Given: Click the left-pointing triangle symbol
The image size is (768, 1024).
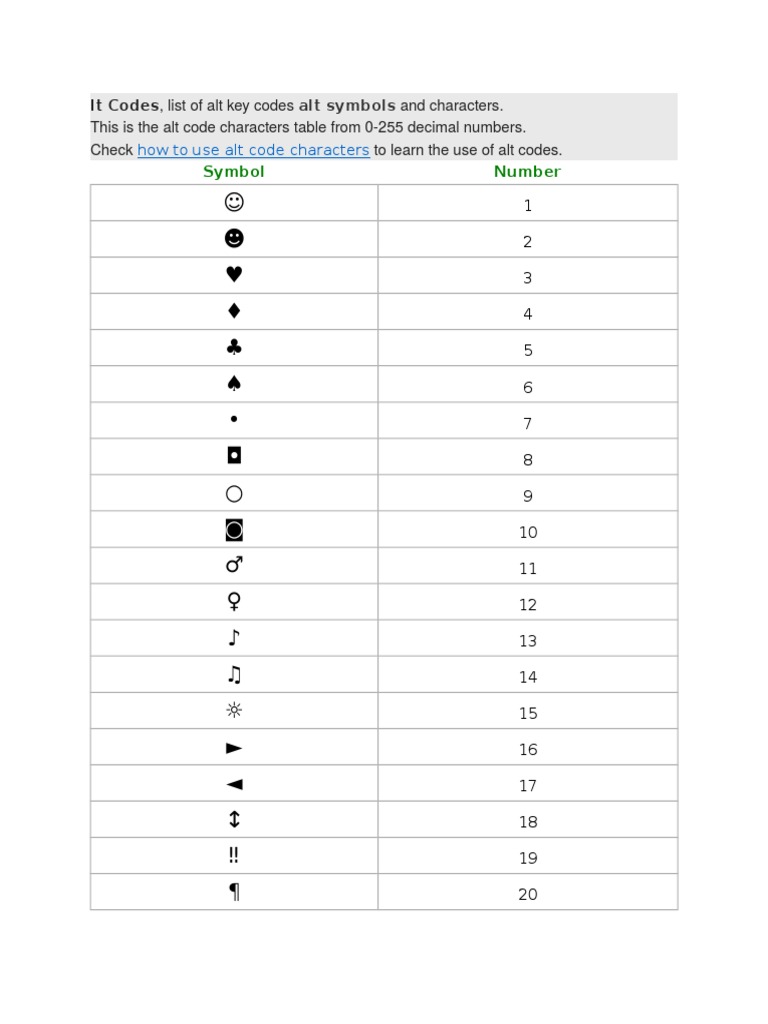Looking at the screenshot, I should tap(234, 784).
